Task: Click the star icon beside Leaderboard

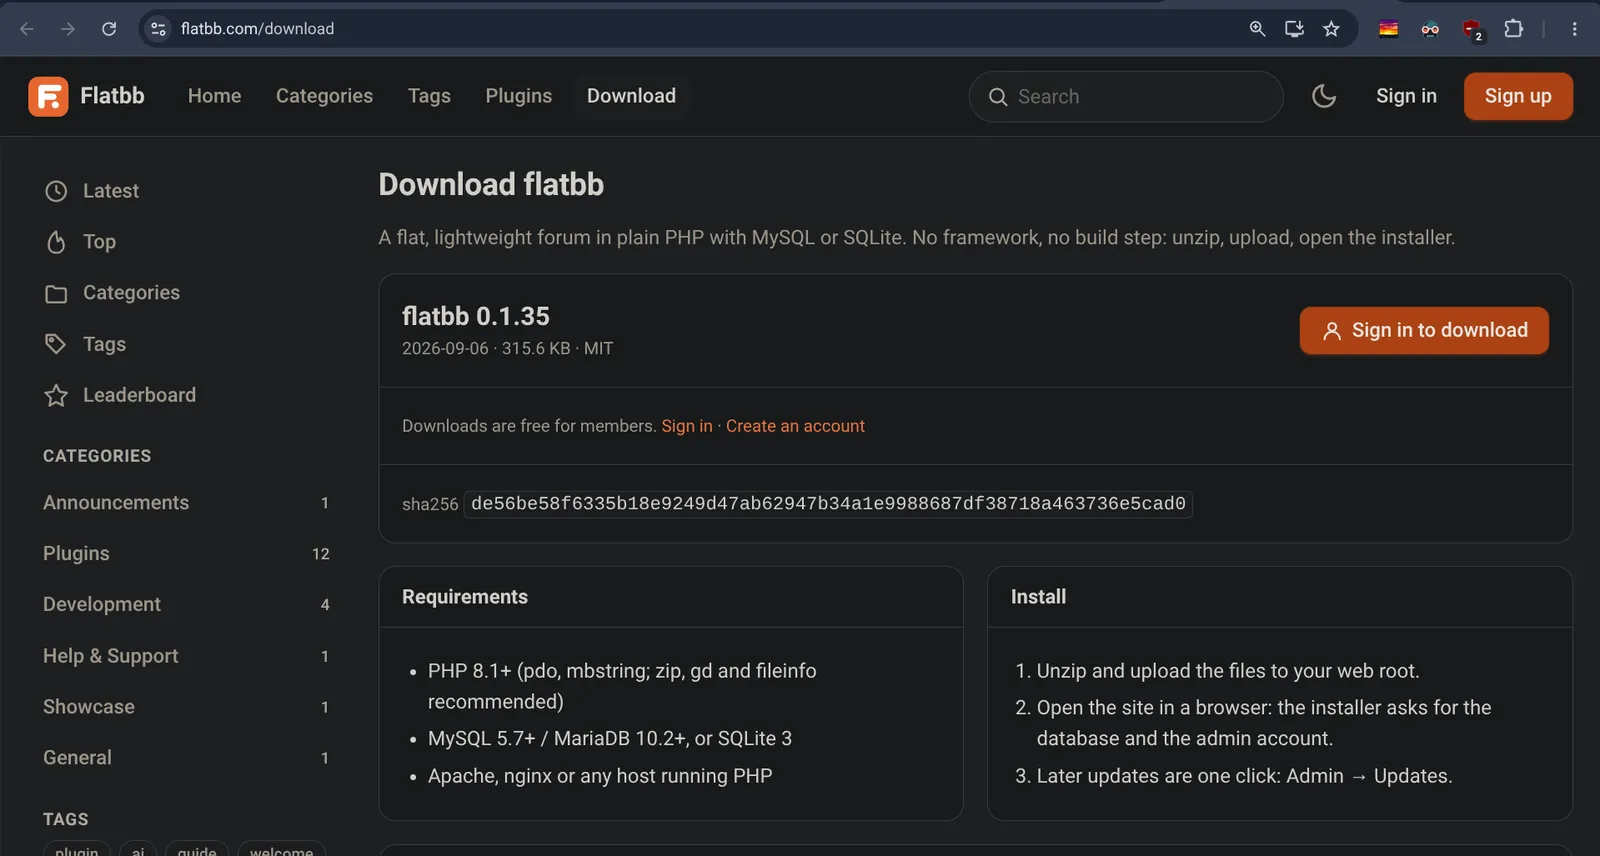Action: click(x=56, y=395)
